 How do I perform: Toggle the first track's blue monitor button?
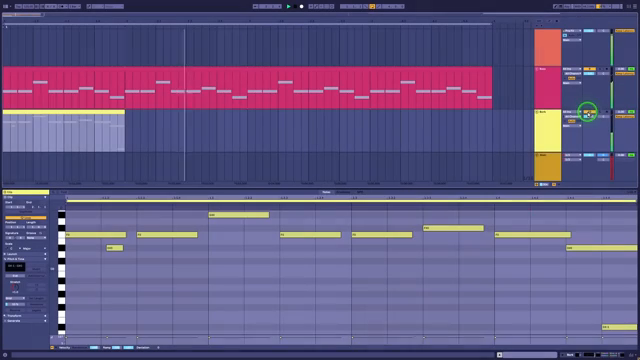(x=565, y=35)
